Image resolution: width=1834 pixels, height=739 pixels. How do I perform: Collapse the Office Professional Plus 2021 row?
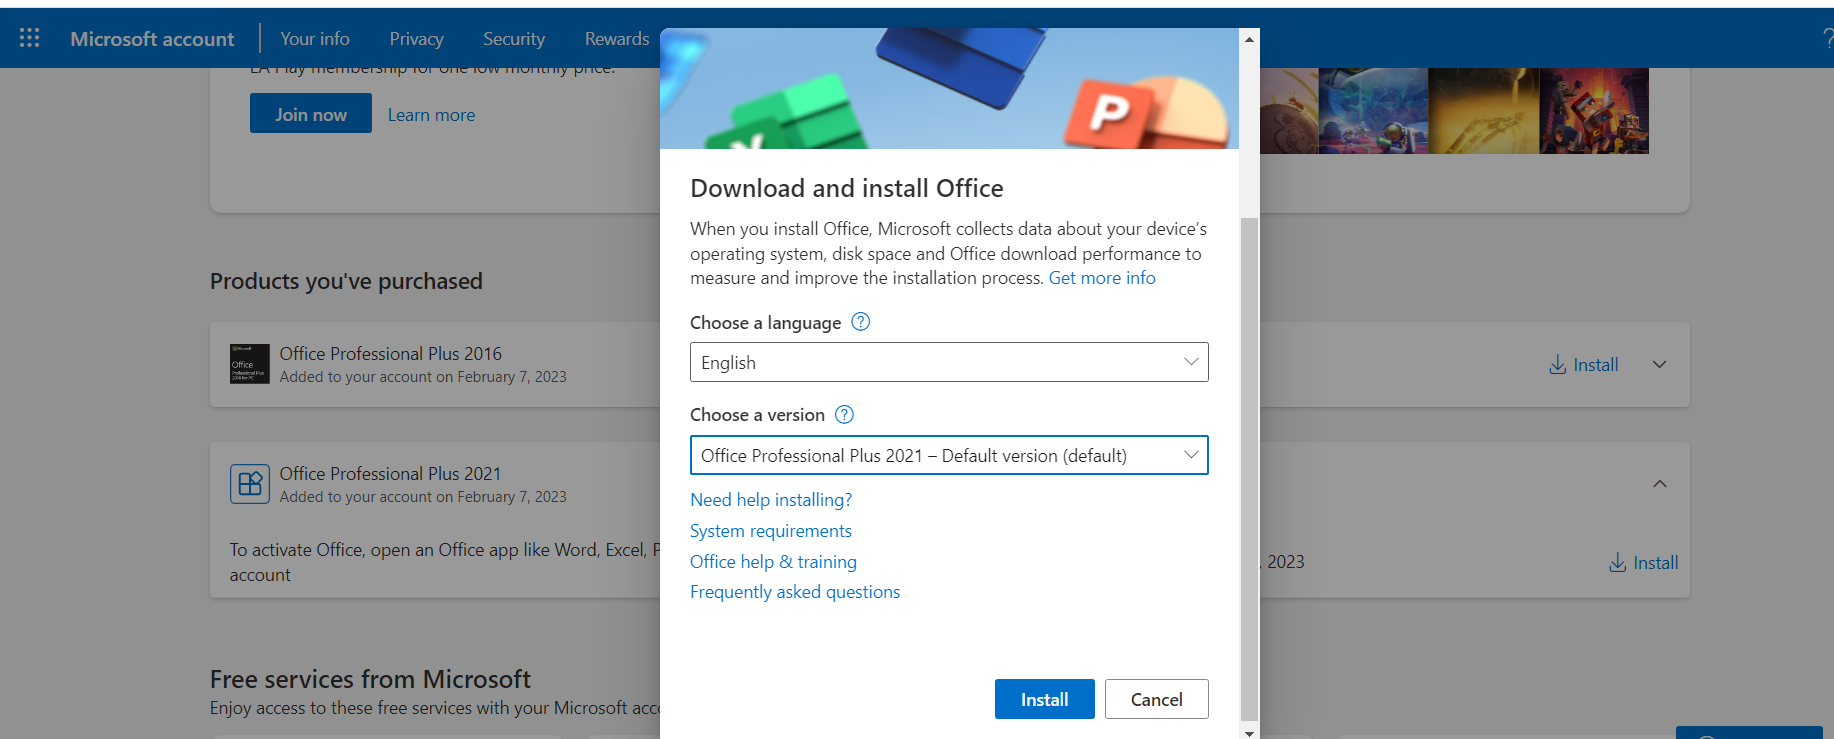pos(1659,484)
